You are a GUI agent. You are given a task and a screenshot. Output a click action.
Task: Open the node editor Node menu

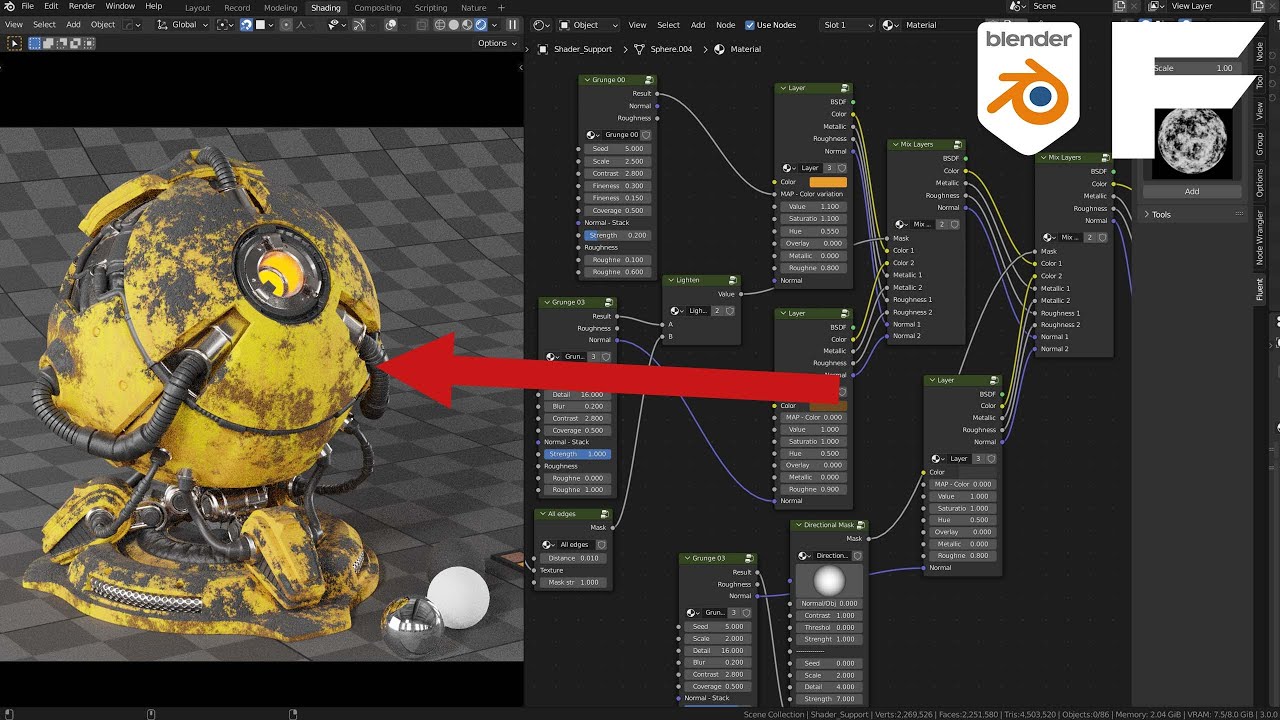pyautogui.click(x=726, y=25)
